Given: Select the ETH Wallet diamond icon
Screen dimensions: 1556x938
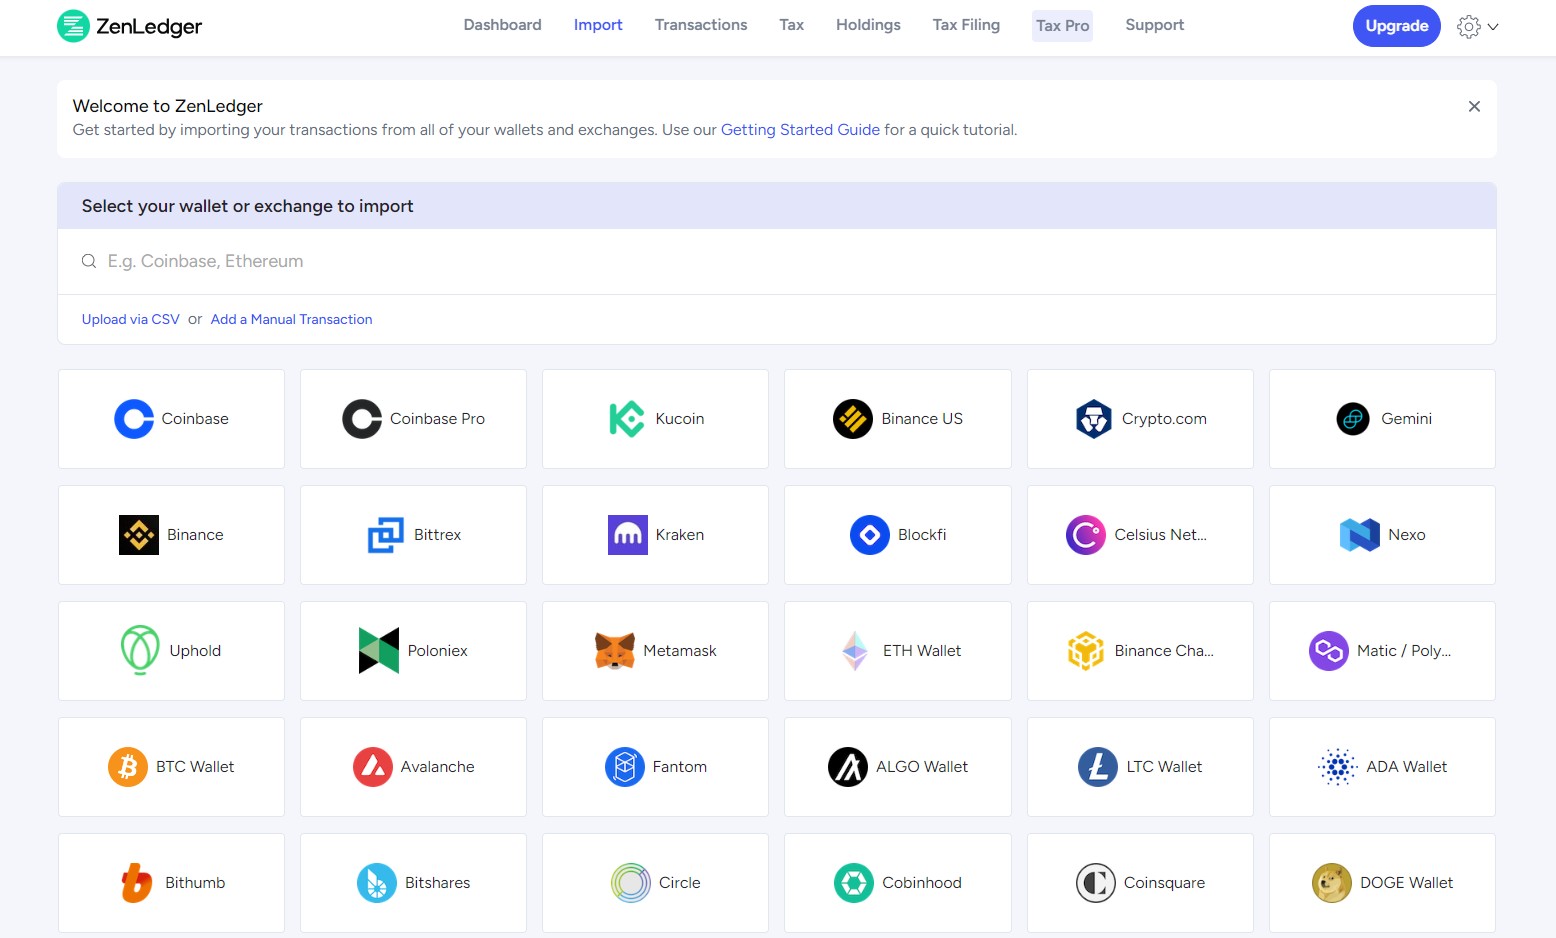Looking at the screenshot, I should (855, 651).
